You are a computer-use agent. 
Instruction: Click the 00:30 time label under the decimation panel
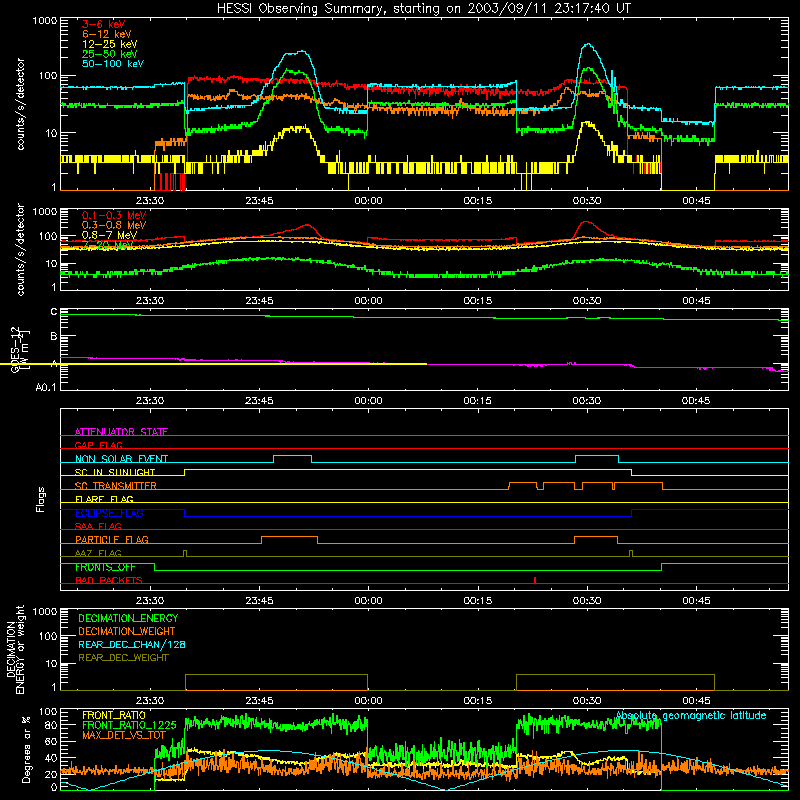pyautogui.click(x=587, y=701)
